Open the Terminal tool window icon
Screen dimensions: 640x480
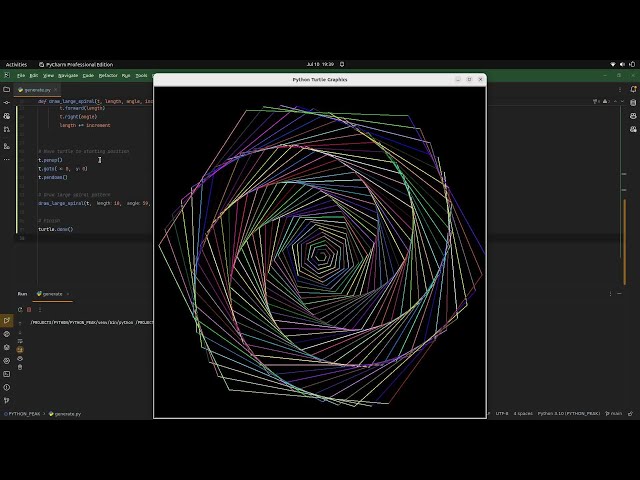[7, 374]
